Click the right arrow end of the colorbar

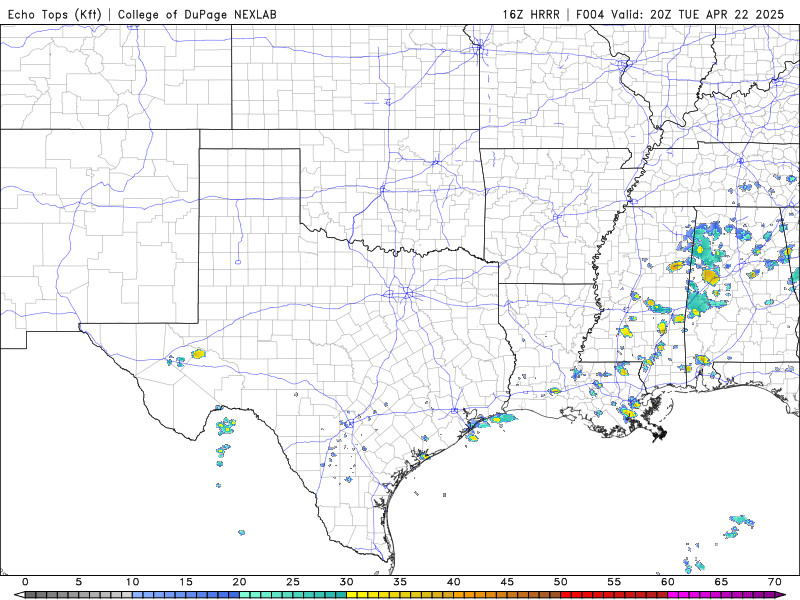[x=781, y=595]
